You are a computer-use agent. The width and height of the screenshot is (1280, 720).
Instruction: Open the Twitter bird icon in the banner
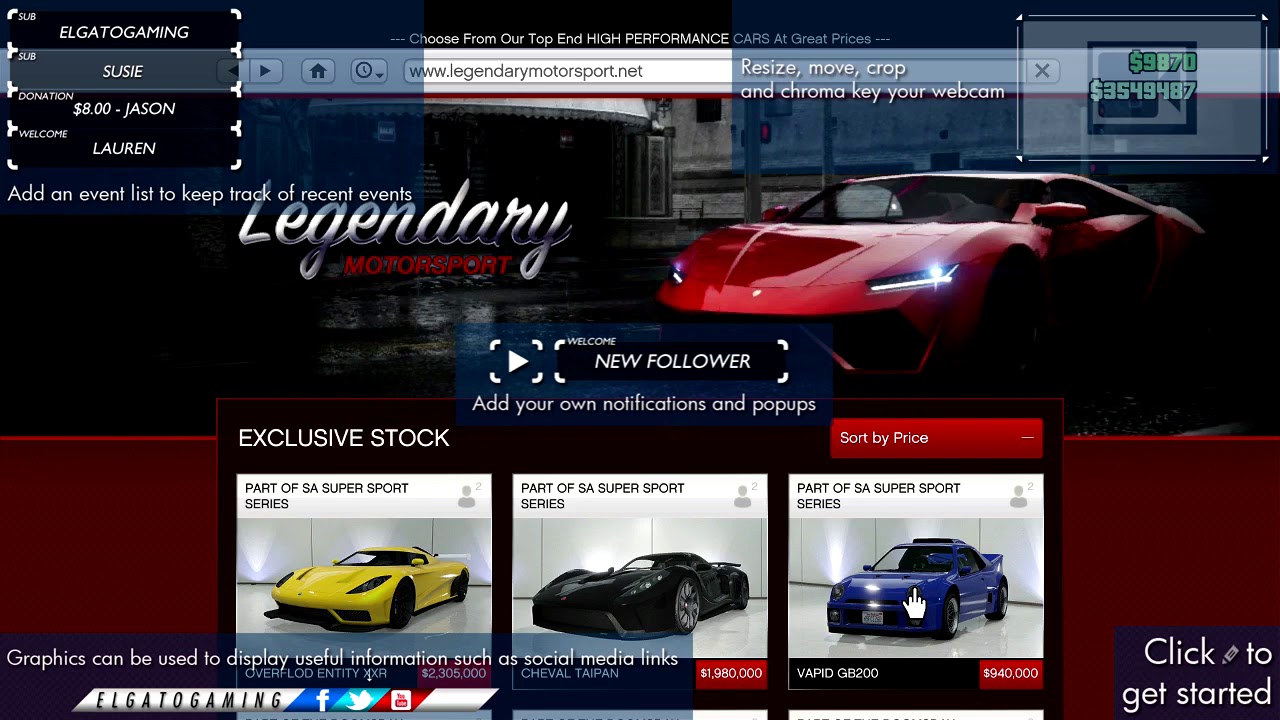pyautogui.click(x=360, y=700)
